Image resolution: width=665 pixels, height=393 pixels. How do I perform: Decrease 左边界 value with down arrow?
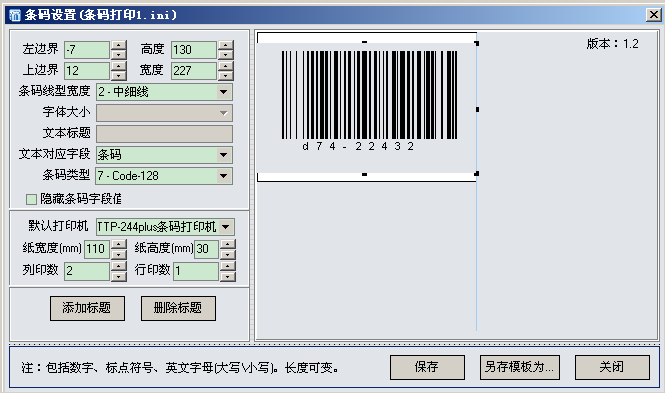(x=119, y=54)
